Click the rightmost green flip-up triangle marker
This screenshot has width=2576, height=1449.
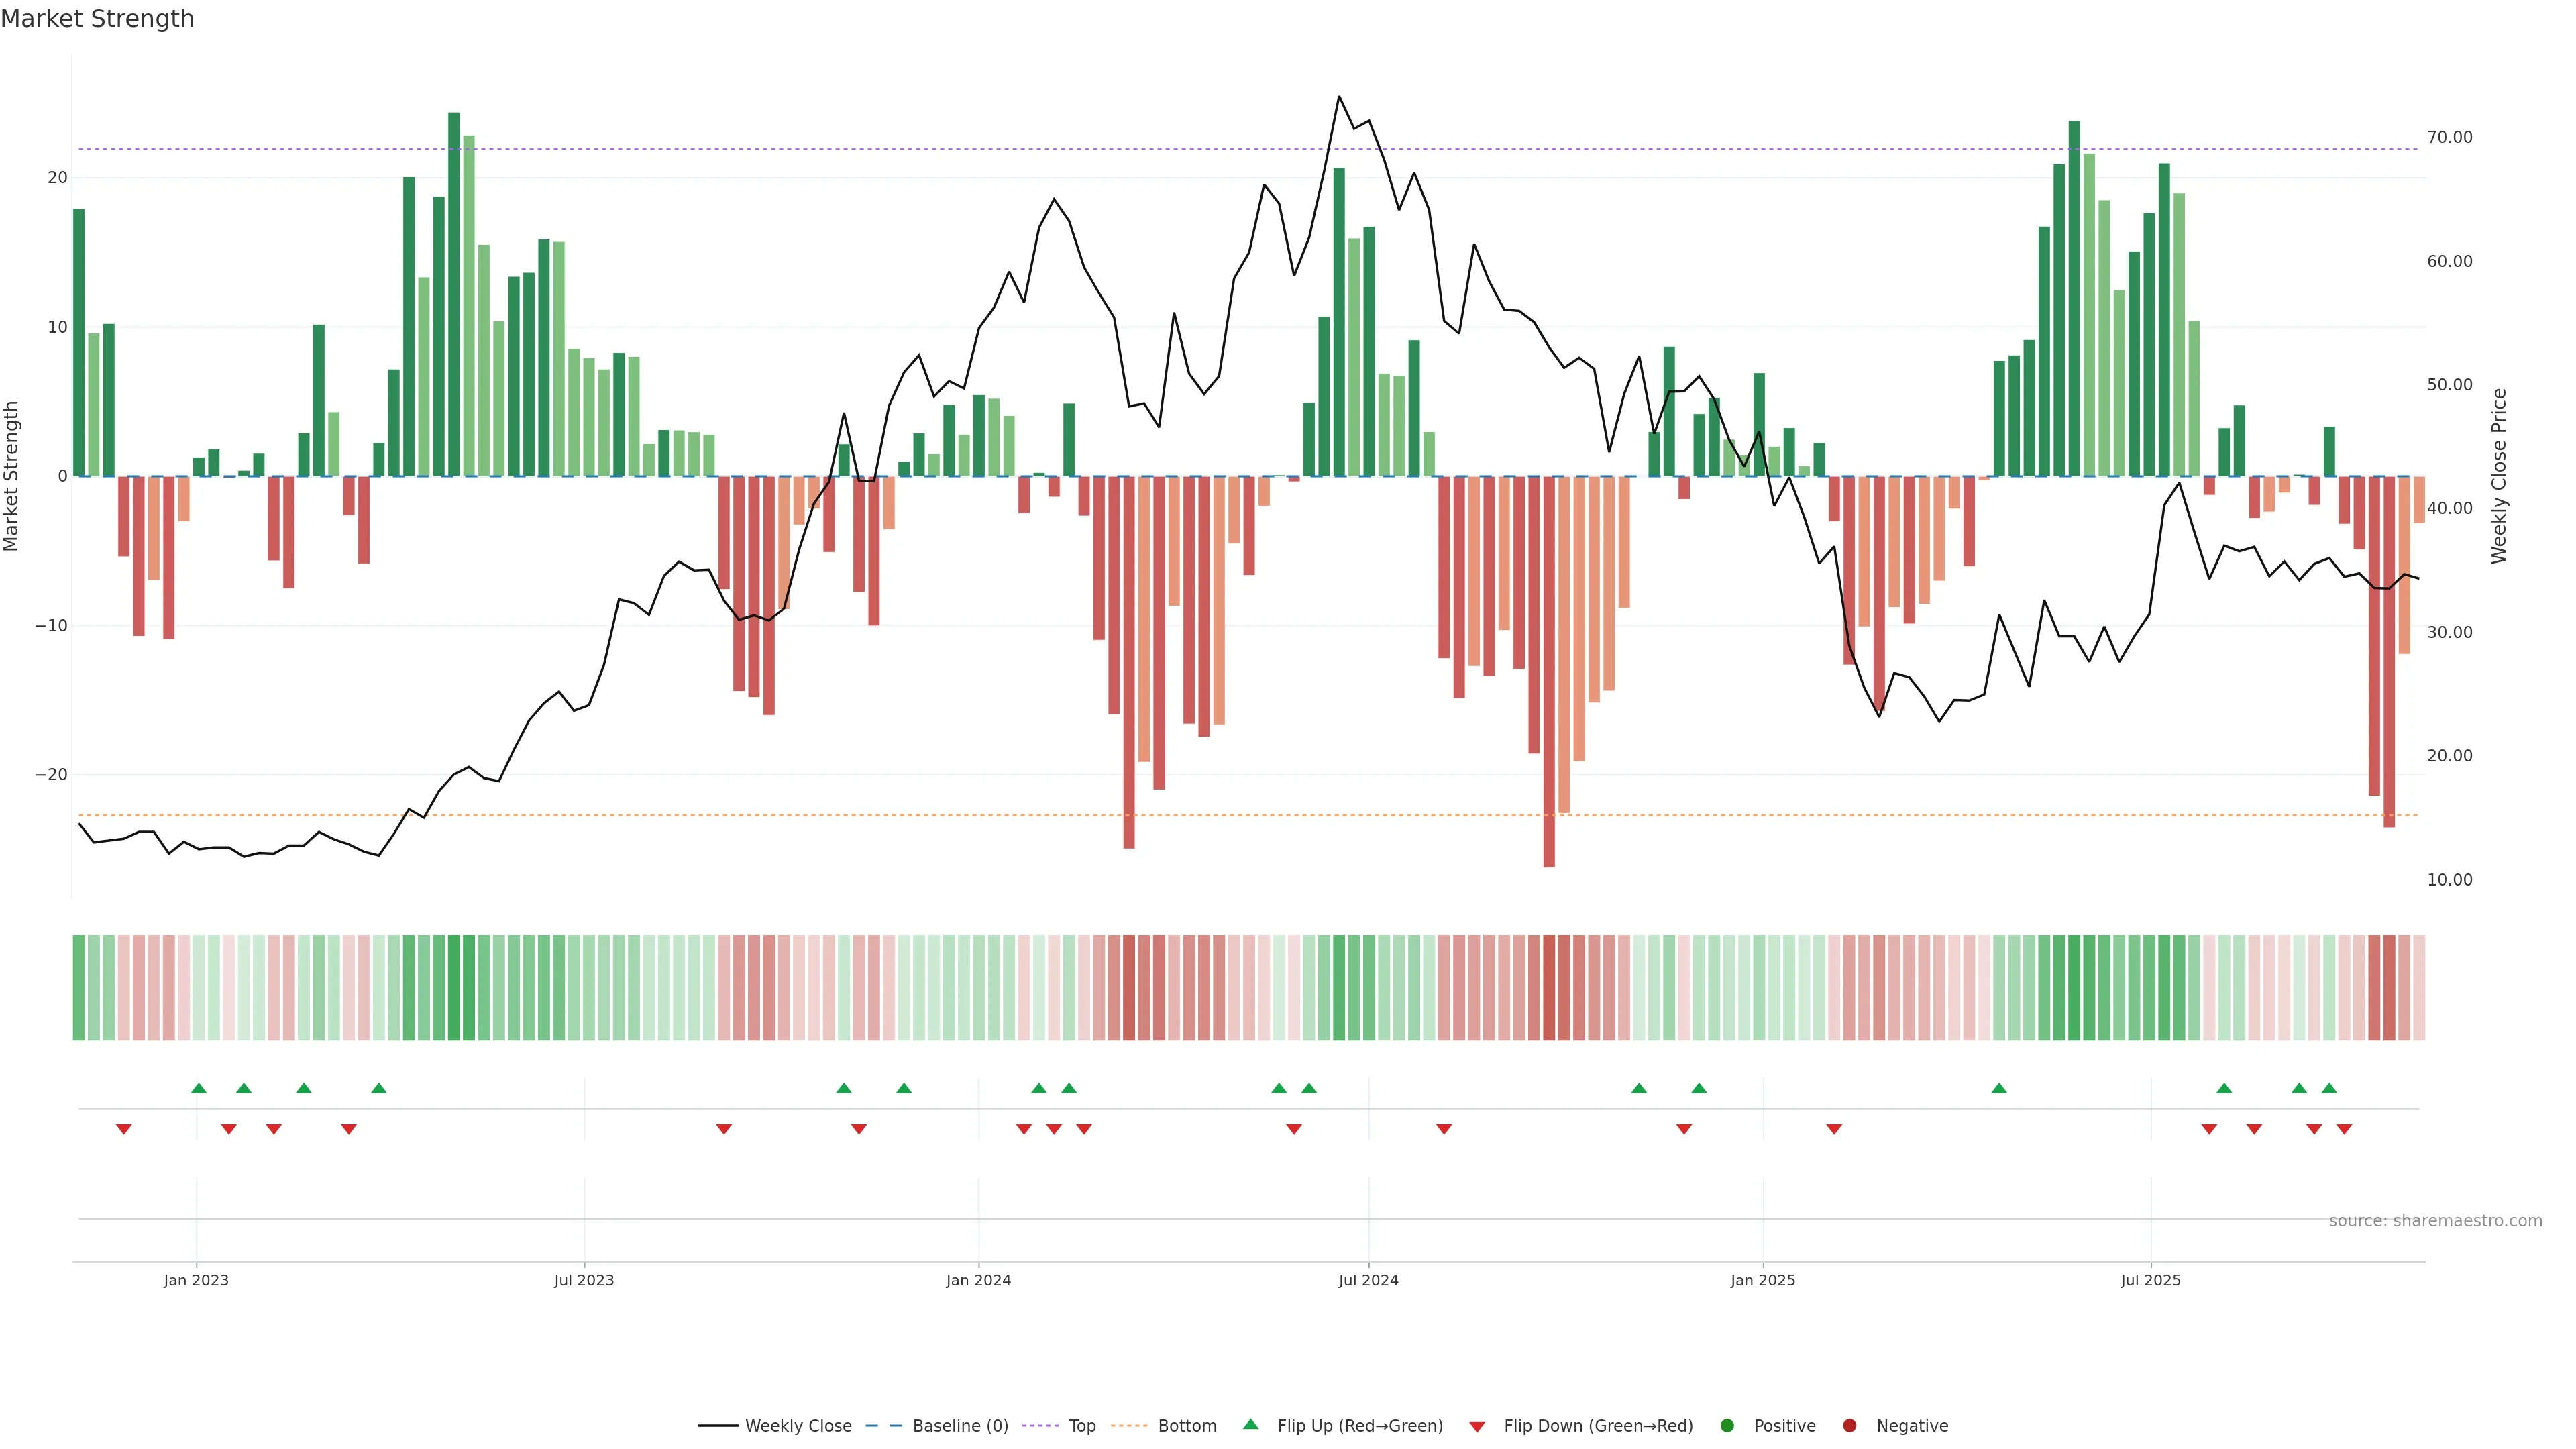(2329, 1088)
